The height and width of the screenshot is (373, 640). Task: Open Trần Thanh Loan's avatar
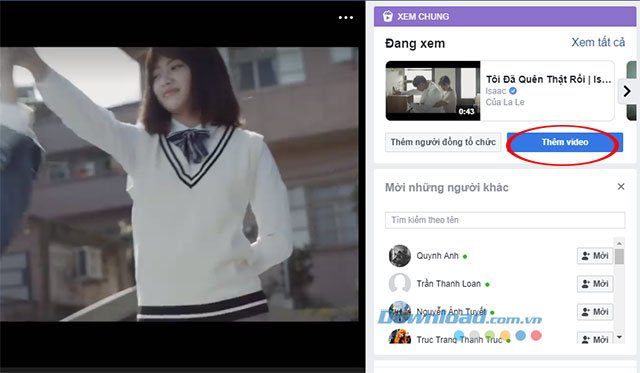(x=400, y=284)
